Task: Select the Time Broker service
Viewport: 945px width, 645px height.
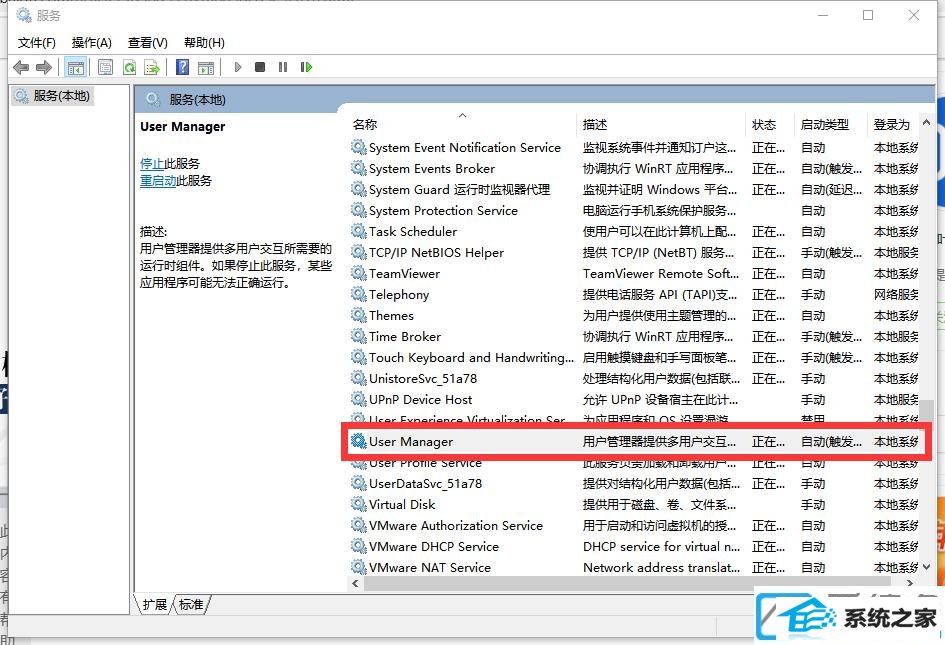Action: pyautogui.click(x=634, y=337)
